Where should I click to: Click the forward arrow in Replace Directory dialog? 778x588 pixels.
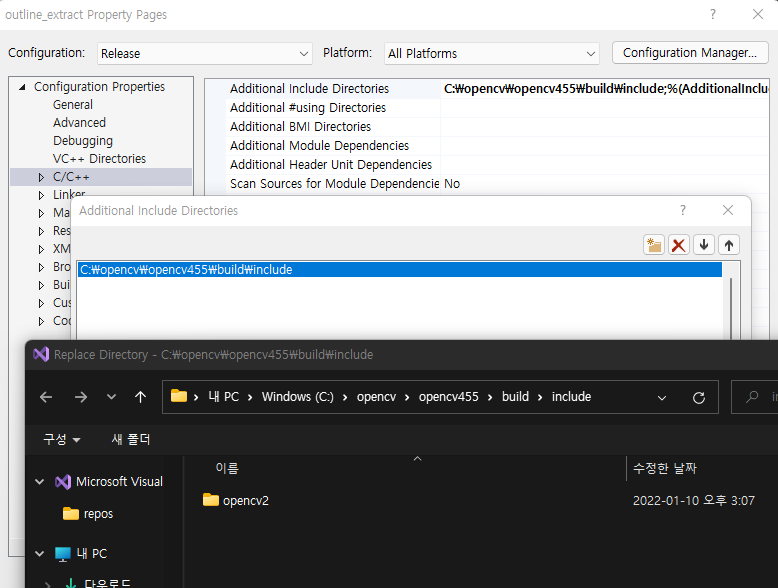(80, 397)
